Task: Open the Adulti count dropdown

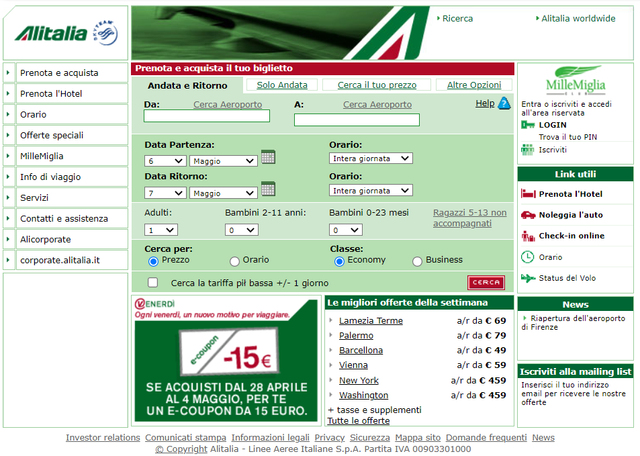Action: click(160, 230)
